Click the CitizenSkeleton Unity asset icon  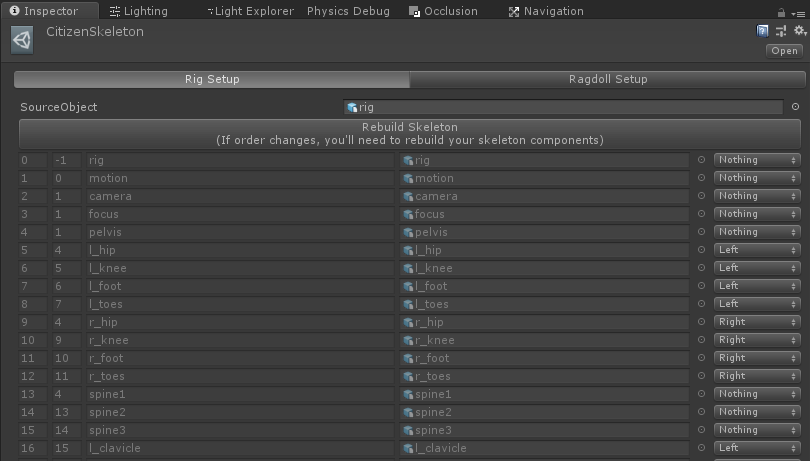22,40
